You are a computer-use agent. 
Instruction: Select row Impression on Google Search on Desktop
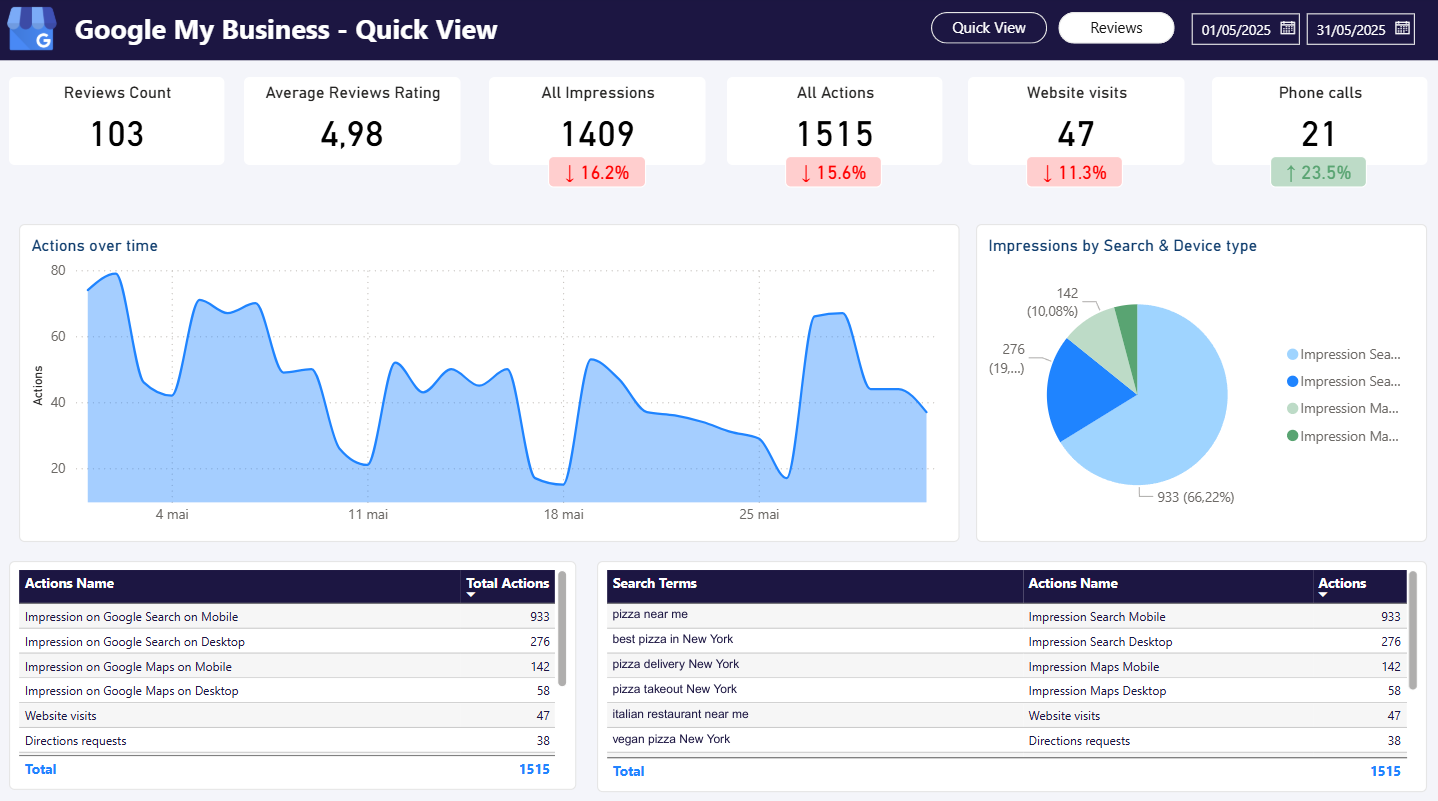[x=287, y=642]
